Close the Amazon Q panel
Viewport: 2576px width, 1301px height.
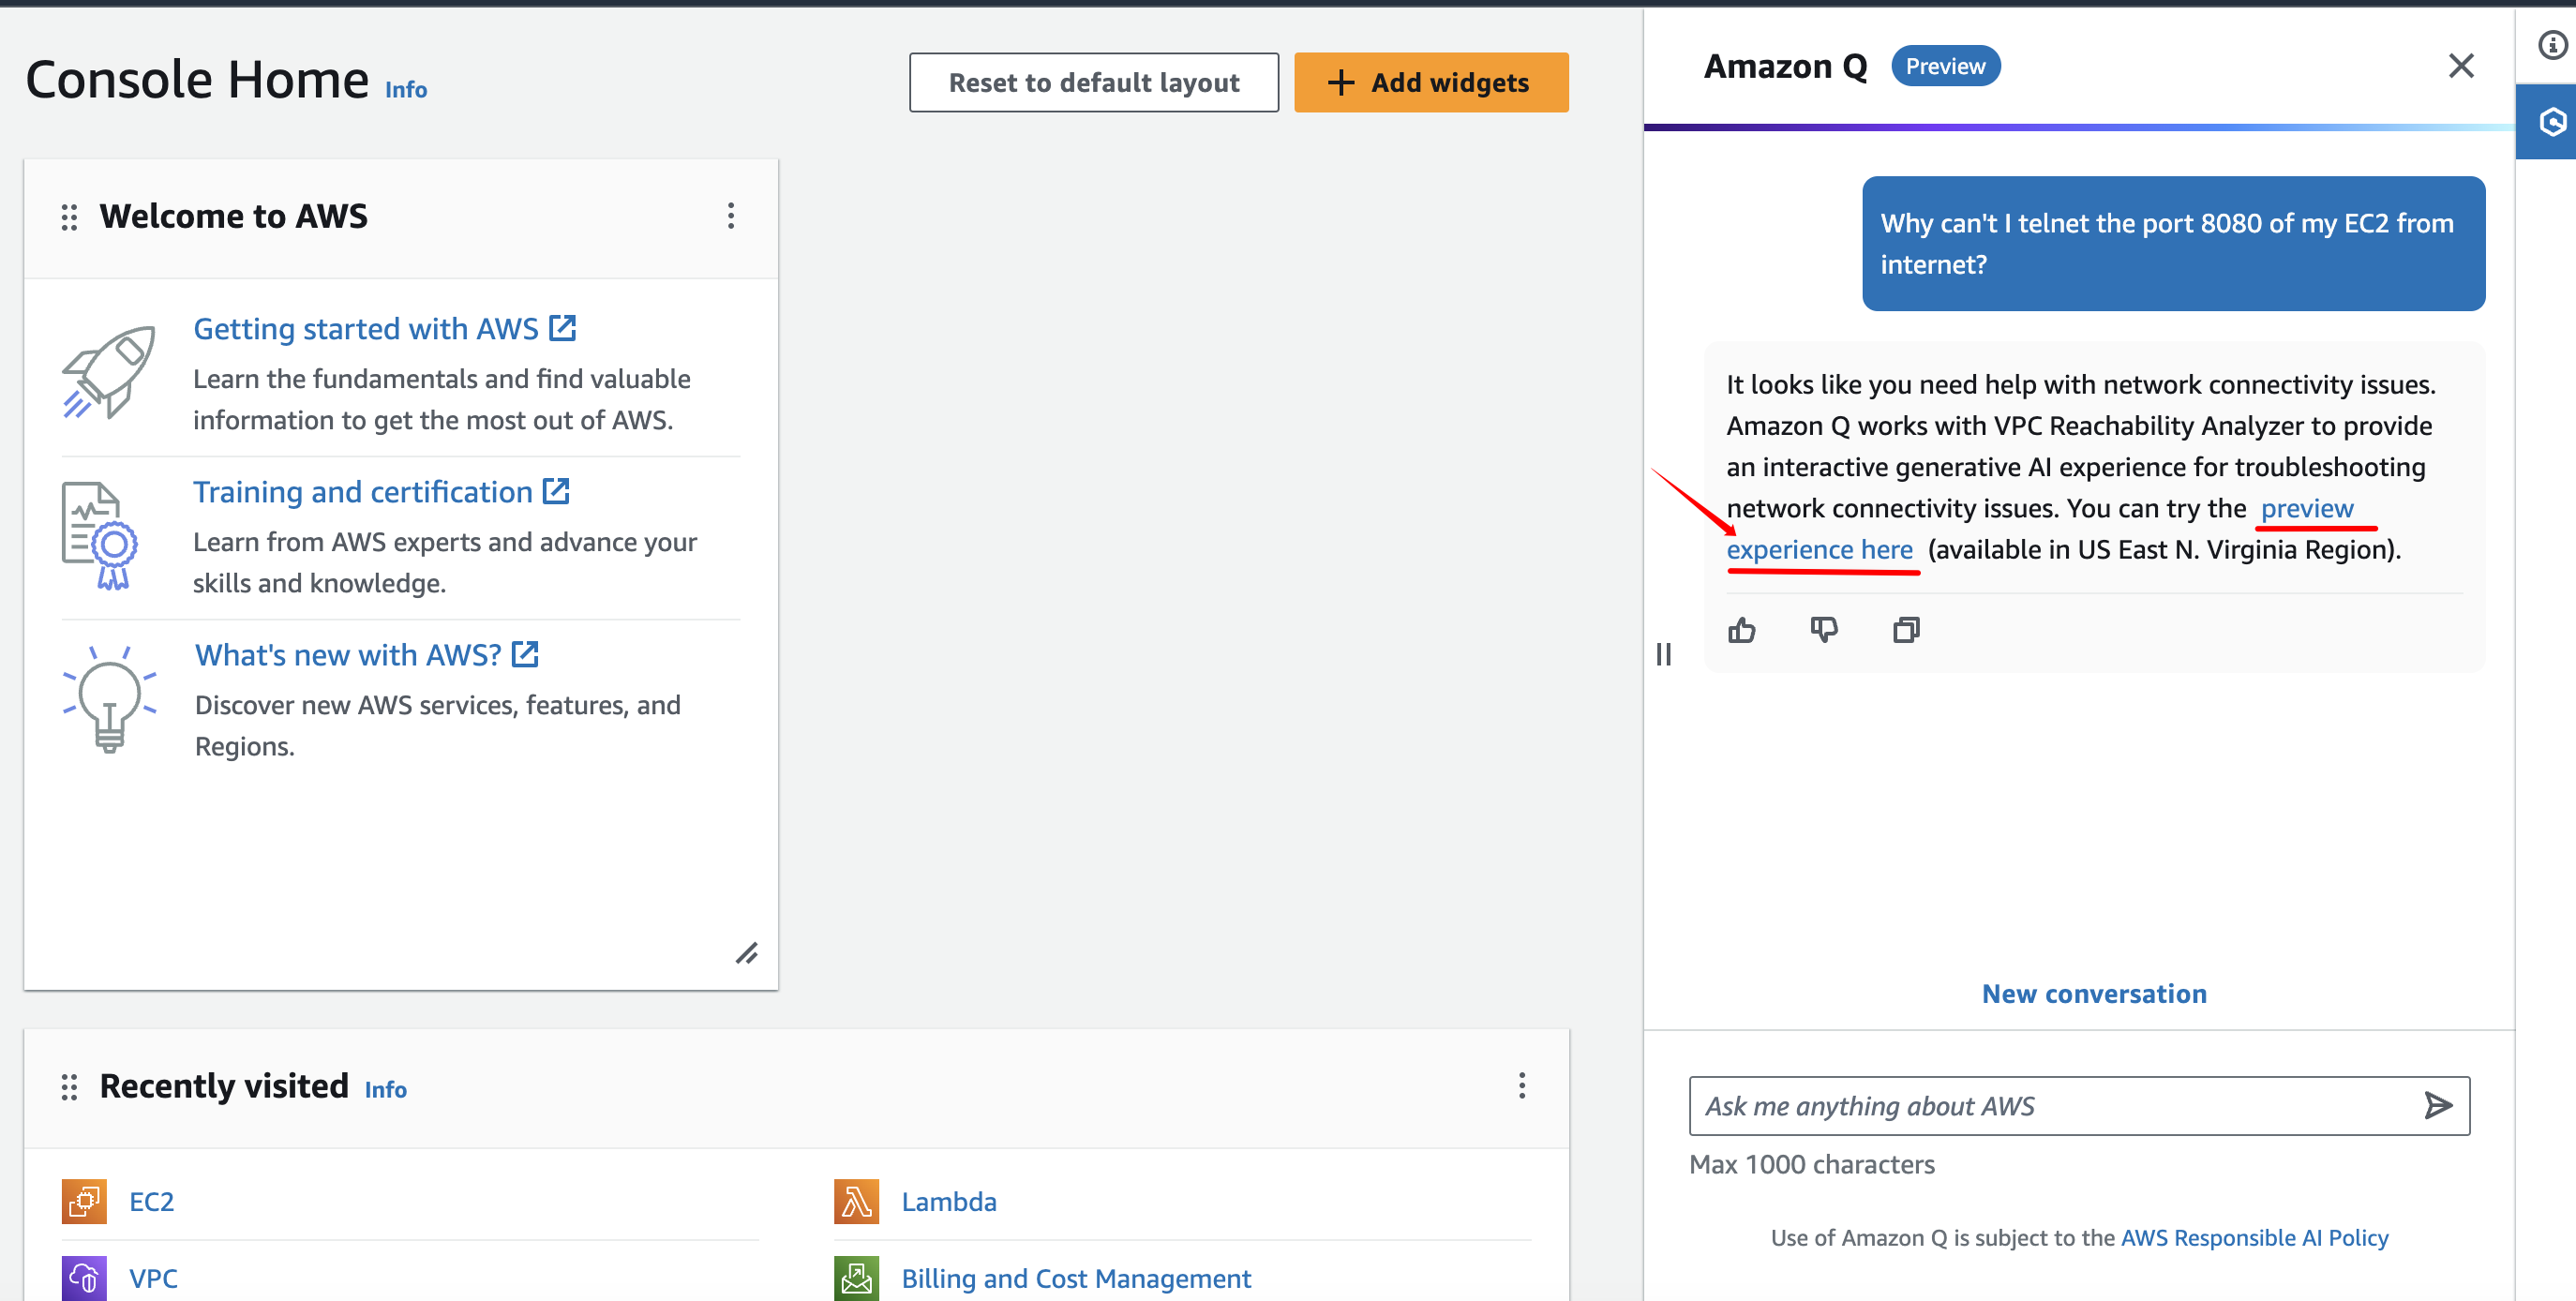click(2461, 66)
